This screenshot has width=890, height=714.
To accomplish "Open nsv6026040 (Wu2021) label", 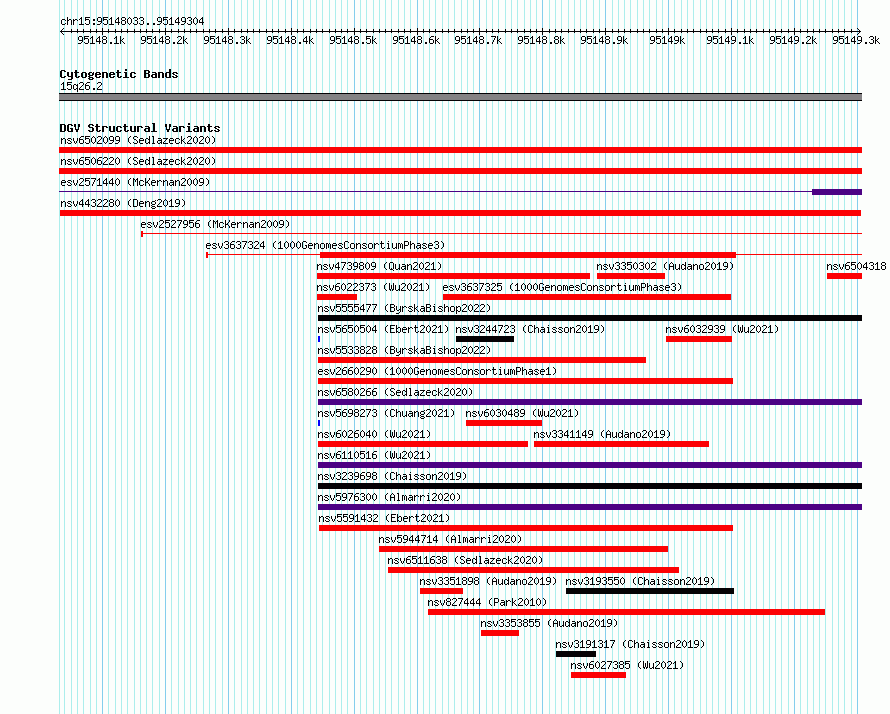I will coord(374,434).
